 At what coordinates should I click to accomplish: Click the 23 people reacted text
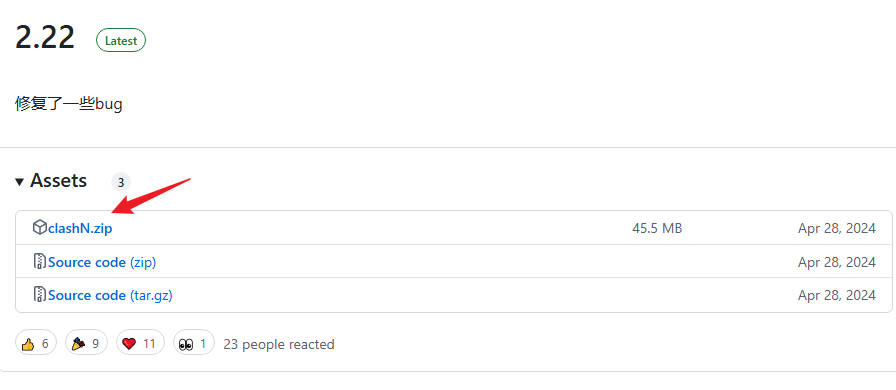(279, 344)
